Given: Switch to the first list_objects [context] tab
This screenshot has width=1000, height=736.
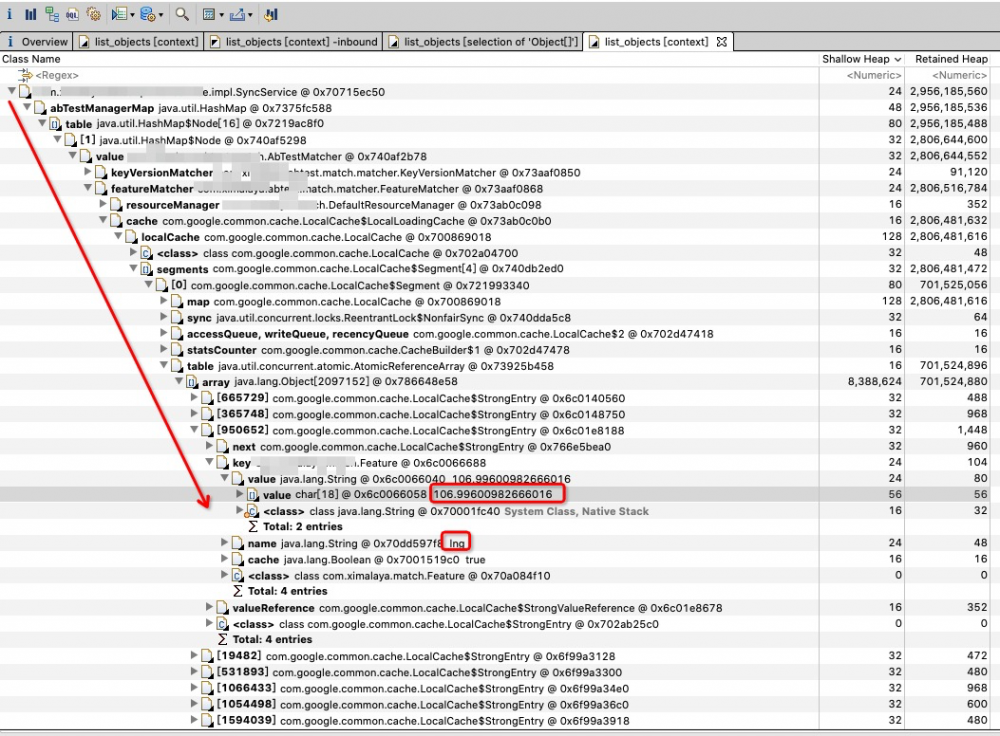Looking at the screenshot, I should [138, 41].
